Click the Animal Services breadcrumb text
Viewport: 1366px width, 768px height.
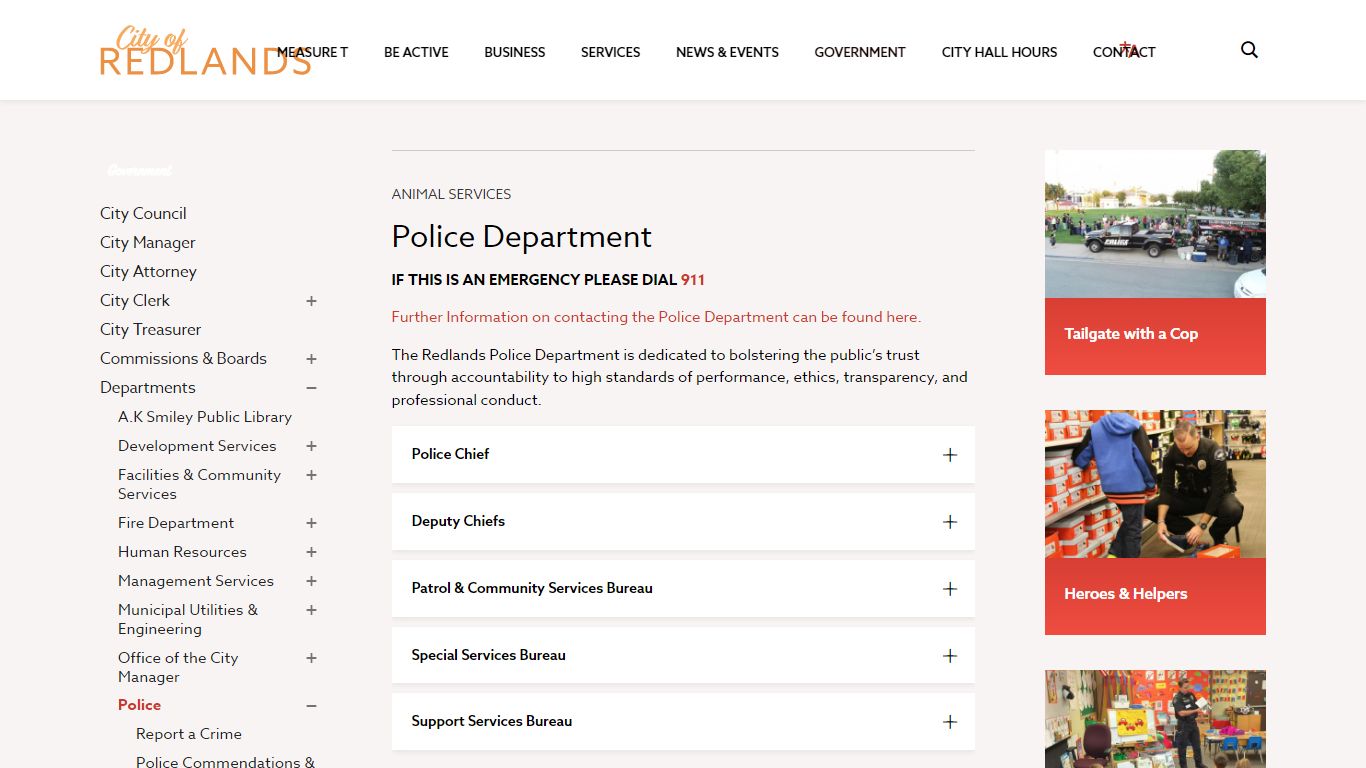[x=451, y=194]
